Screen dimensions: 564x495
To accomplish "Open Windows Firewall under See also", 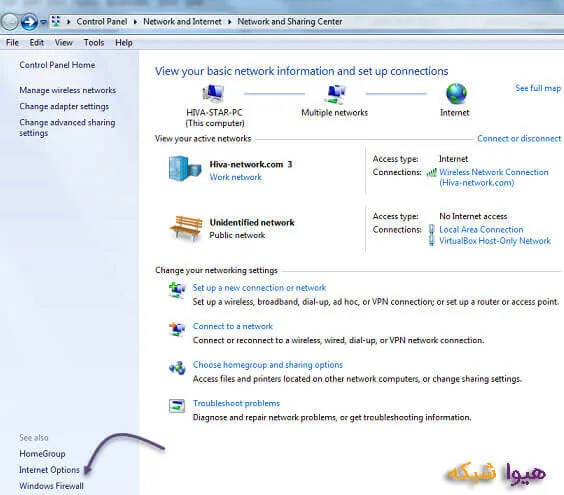I will pos(51,486).
